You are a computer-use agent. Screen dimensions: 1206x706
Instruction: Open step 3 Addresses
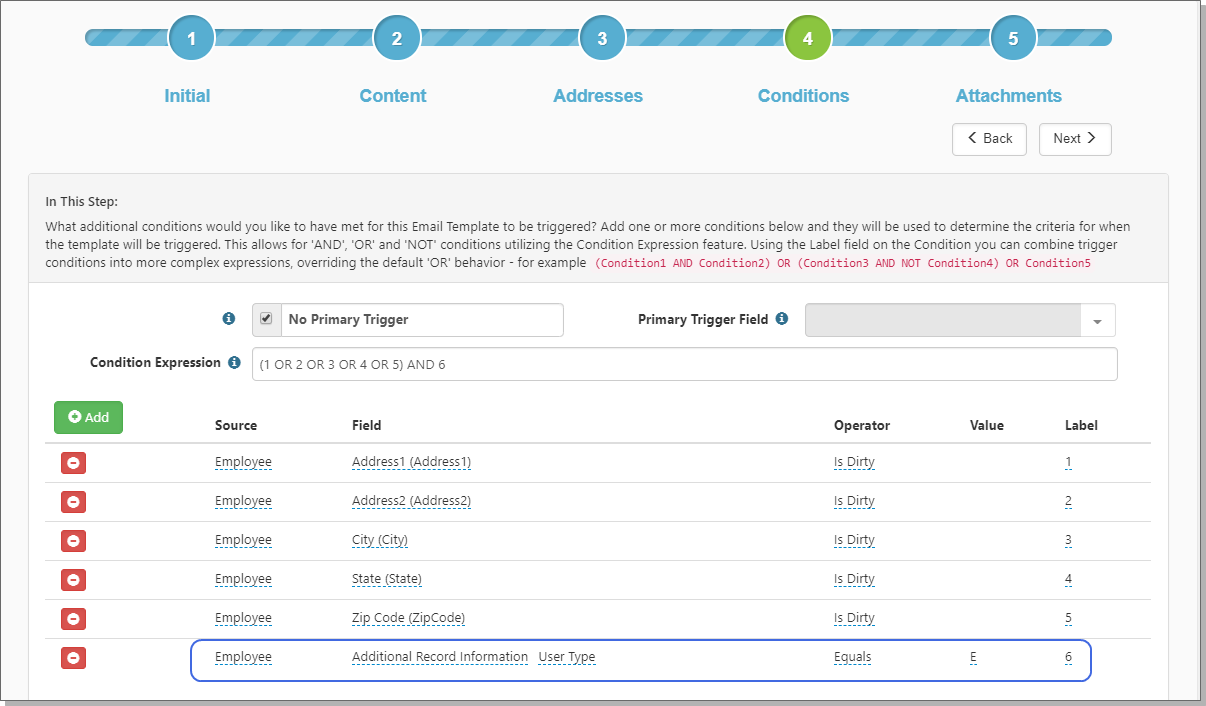pyautogui.click(x=602, y=39)
